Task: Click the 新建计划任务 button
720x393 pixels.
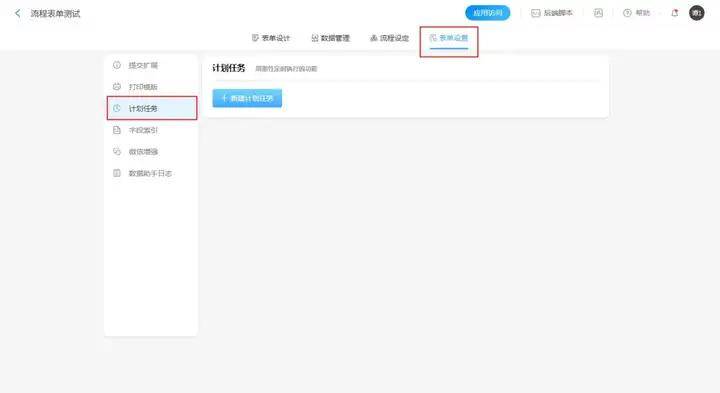Action: (x=247, y=98)
